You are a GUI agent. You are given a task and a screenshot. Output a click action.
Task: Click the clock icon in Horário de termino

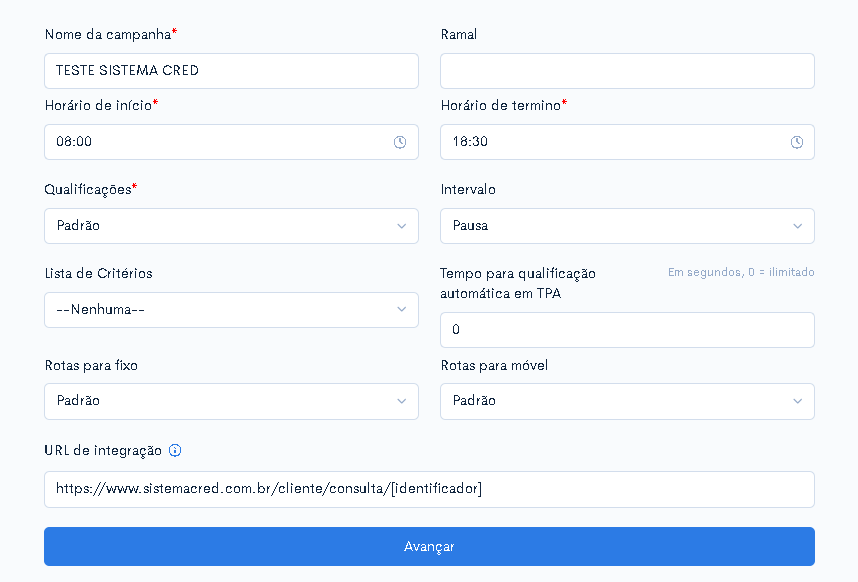click(797, 142)
